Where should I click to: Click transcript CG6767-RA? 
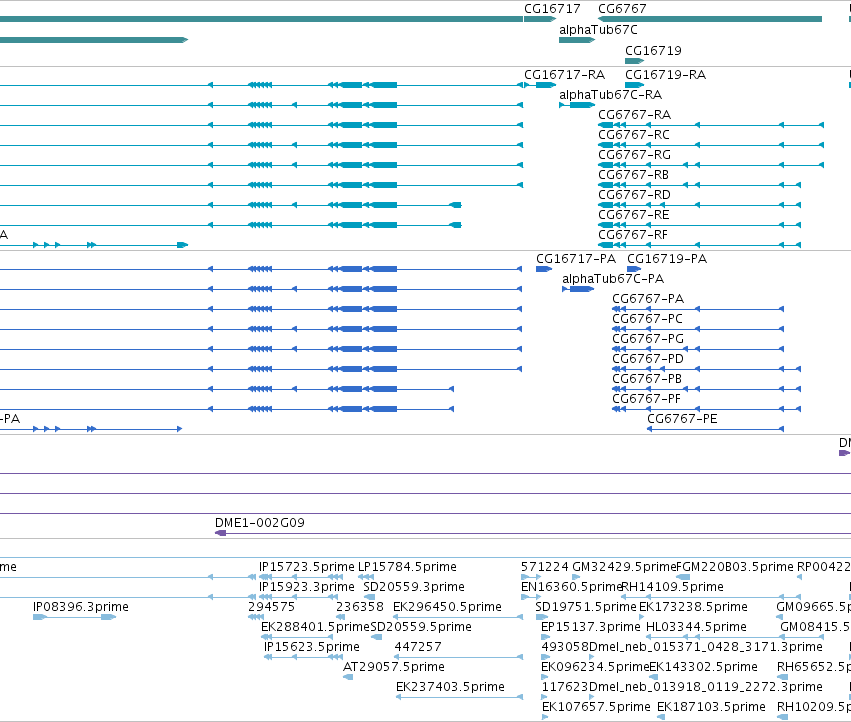(x=634, y=115)
